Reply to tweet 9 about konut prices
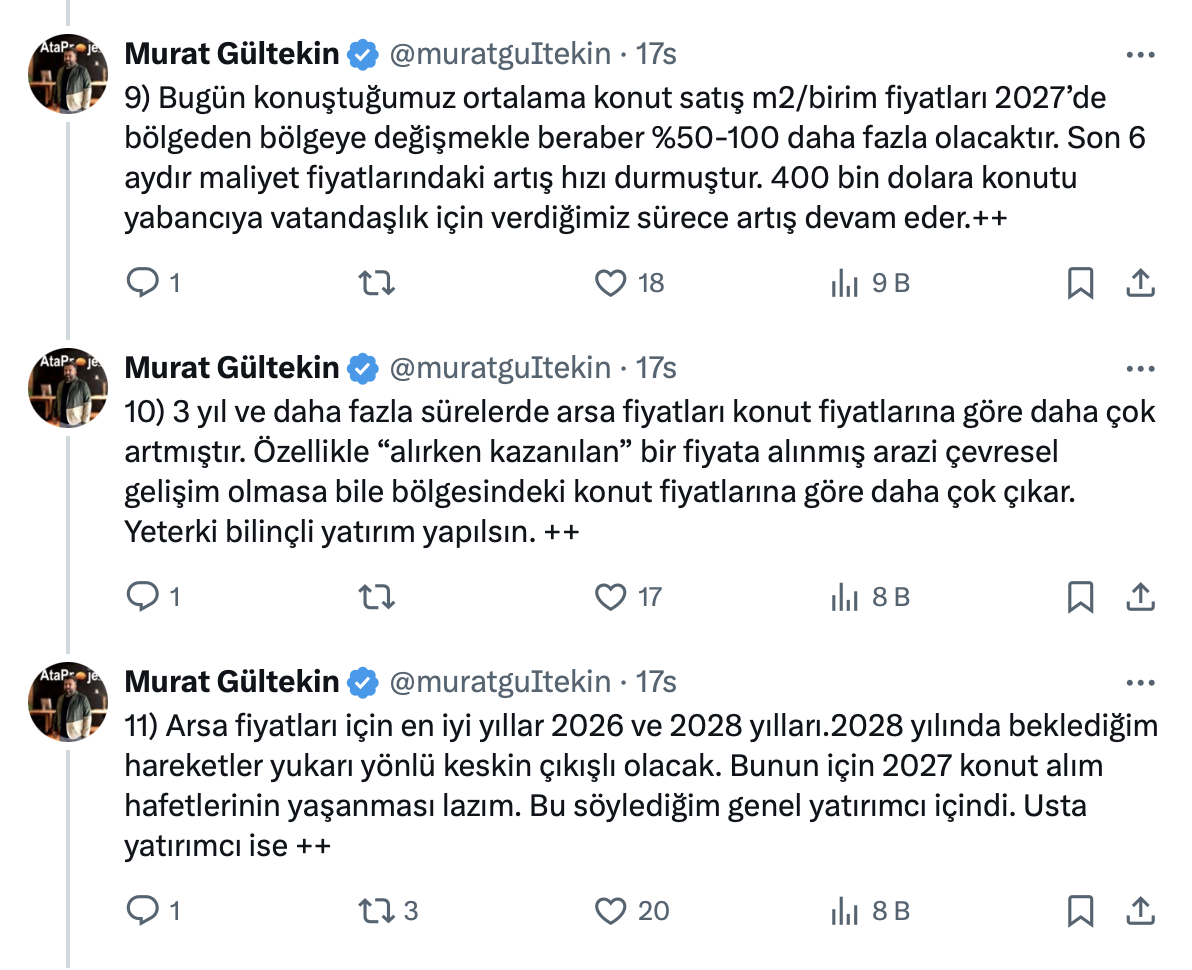1192x970 pixels. click(143, 284)
